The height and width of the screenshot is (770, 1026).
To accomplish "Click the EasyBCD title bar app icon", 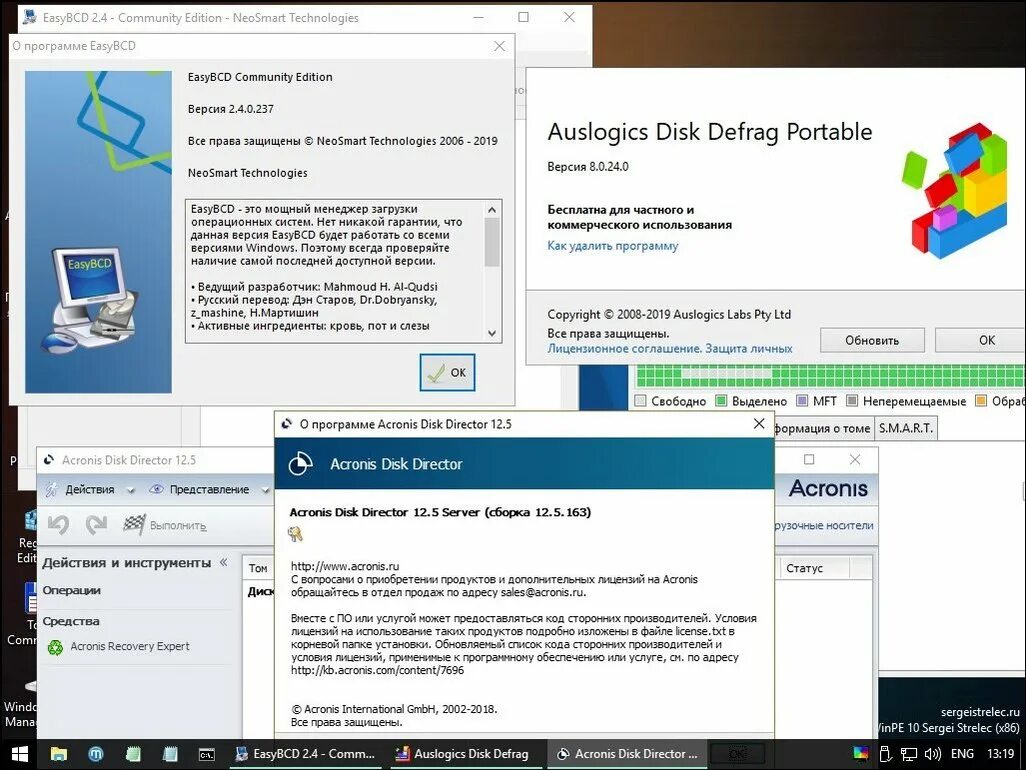I will pos(29,17).
